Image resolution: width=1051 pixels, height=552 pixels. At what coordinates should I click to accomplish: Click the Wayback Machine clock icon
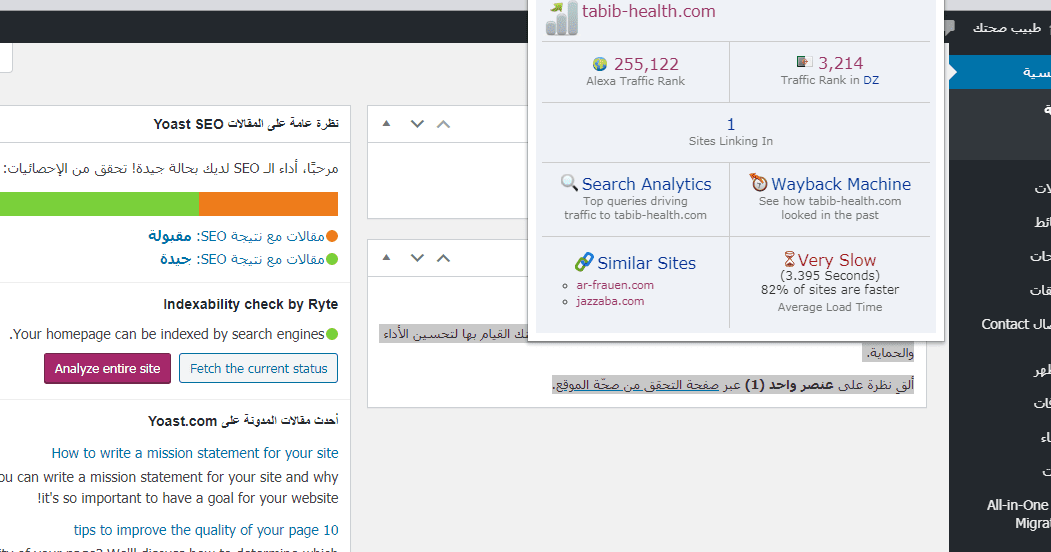(x=758, y=183)
